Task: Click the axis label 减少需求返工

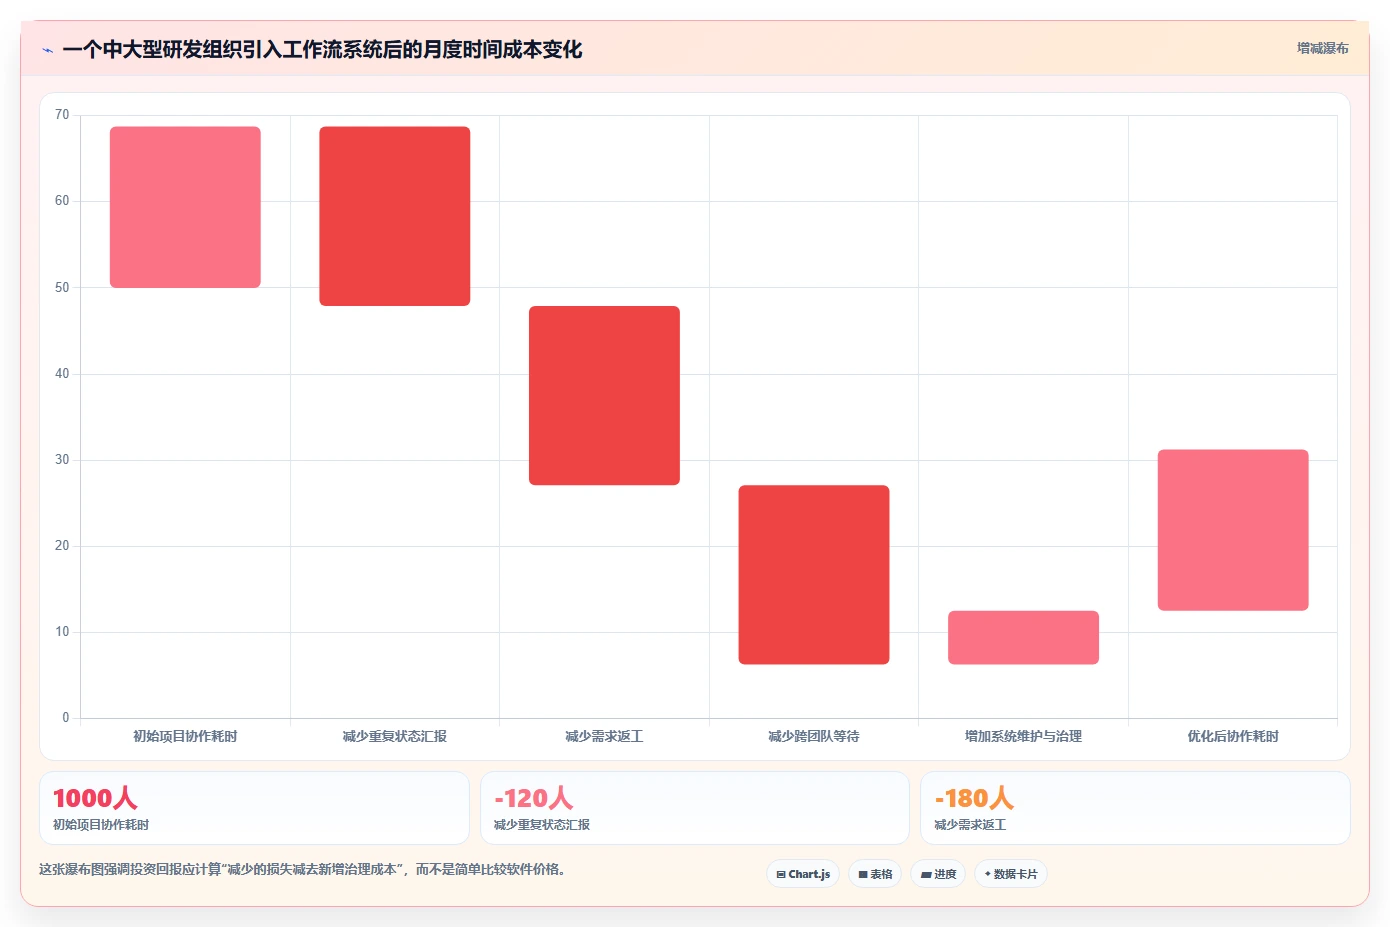Action: coord(604,736)
